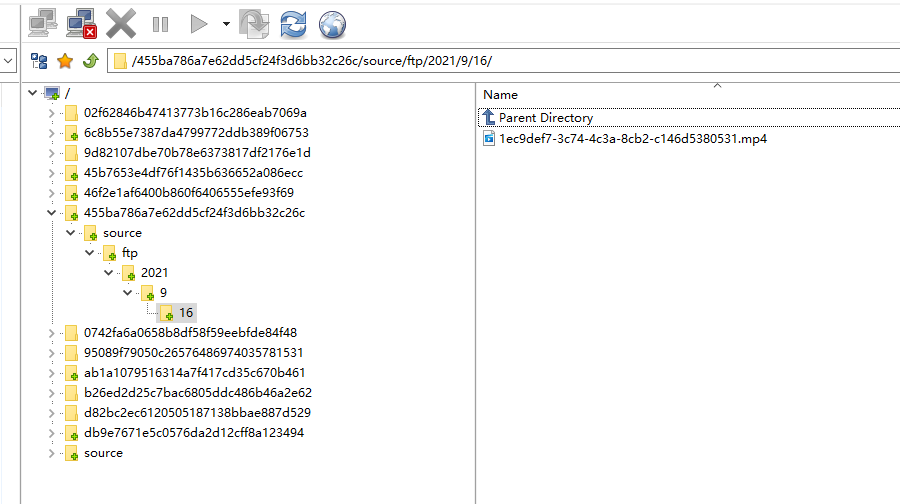
Task: Open the dropdown arrow beside the play icon
Action: pyautogui.click(x=226, y=24)
